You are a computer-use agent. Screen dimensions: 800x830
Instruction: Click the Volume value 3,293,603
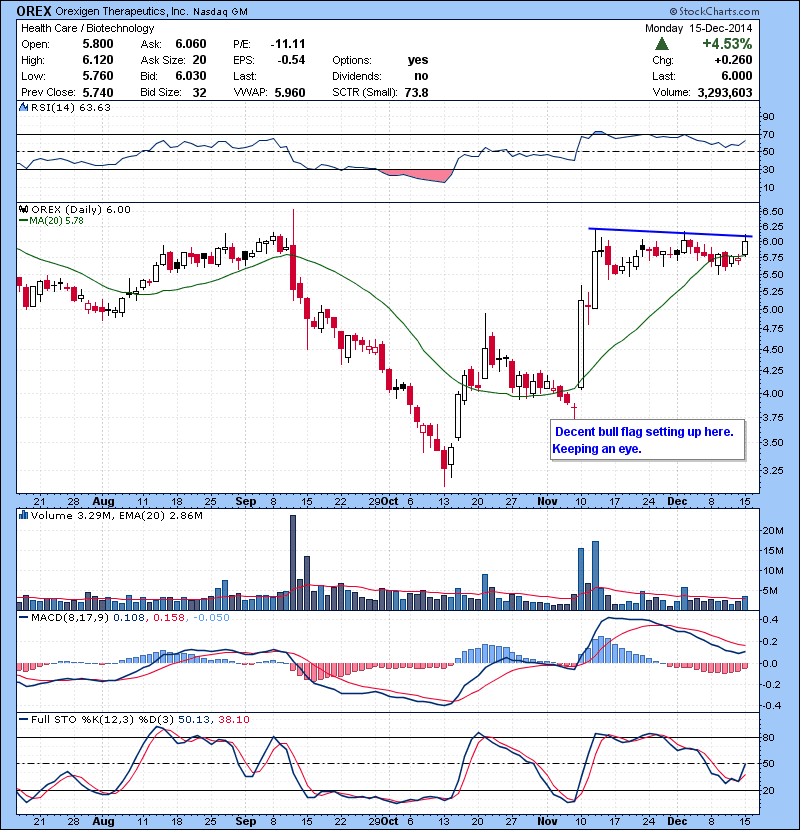[725, 93]
